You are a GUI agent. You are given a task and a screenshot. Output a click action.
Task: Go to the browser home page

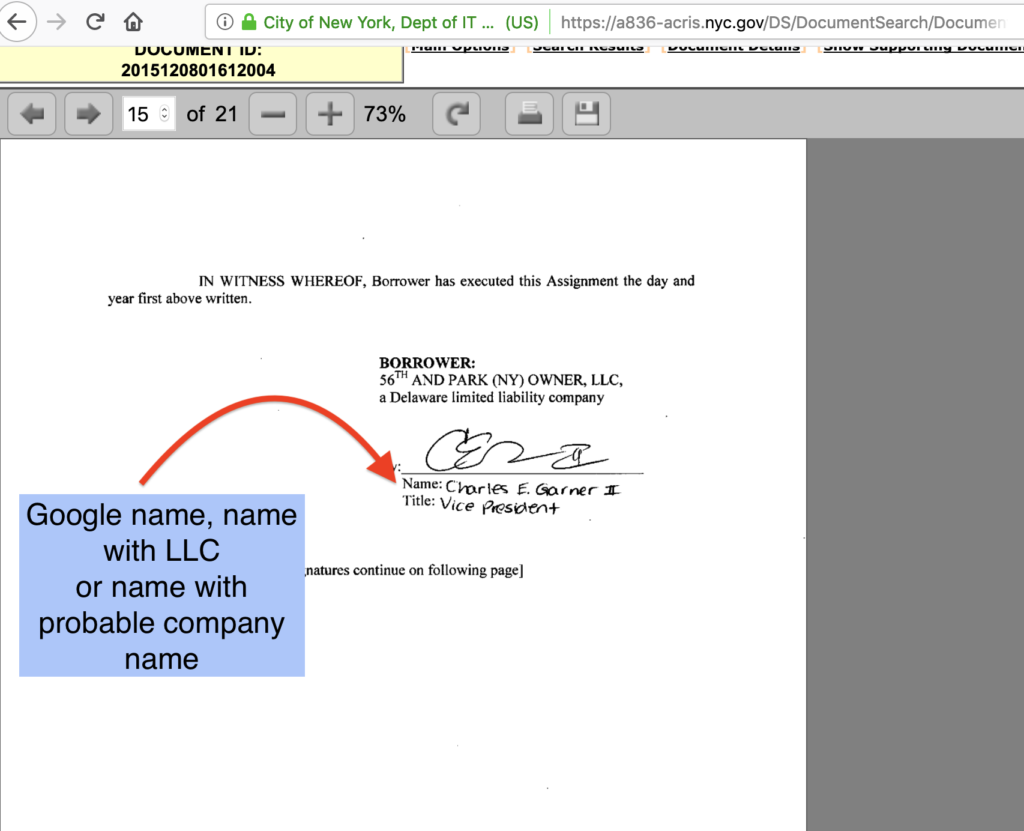[133, 21]
